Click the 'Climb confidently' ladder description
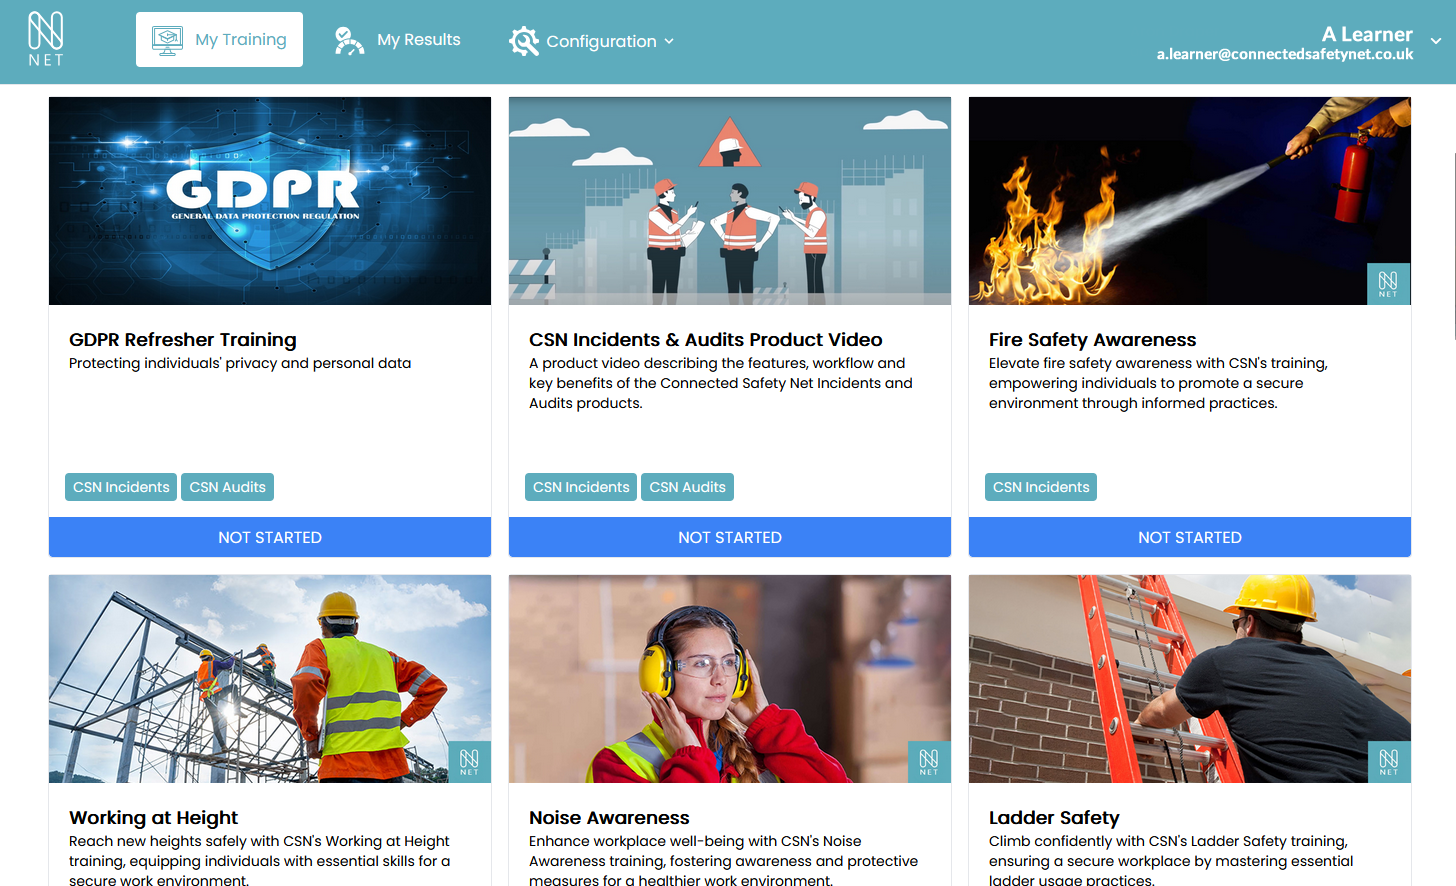 1171,861
